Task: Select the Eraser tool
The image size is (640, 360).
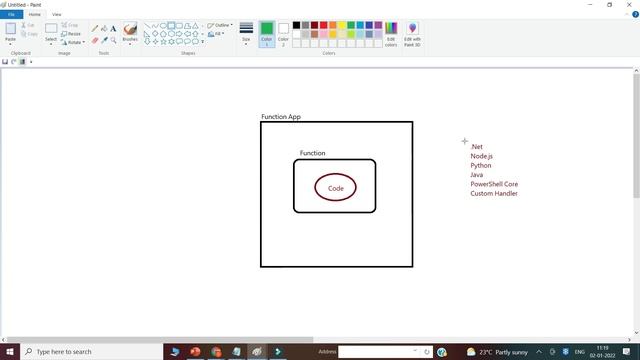Action: (x=95, y=40)
